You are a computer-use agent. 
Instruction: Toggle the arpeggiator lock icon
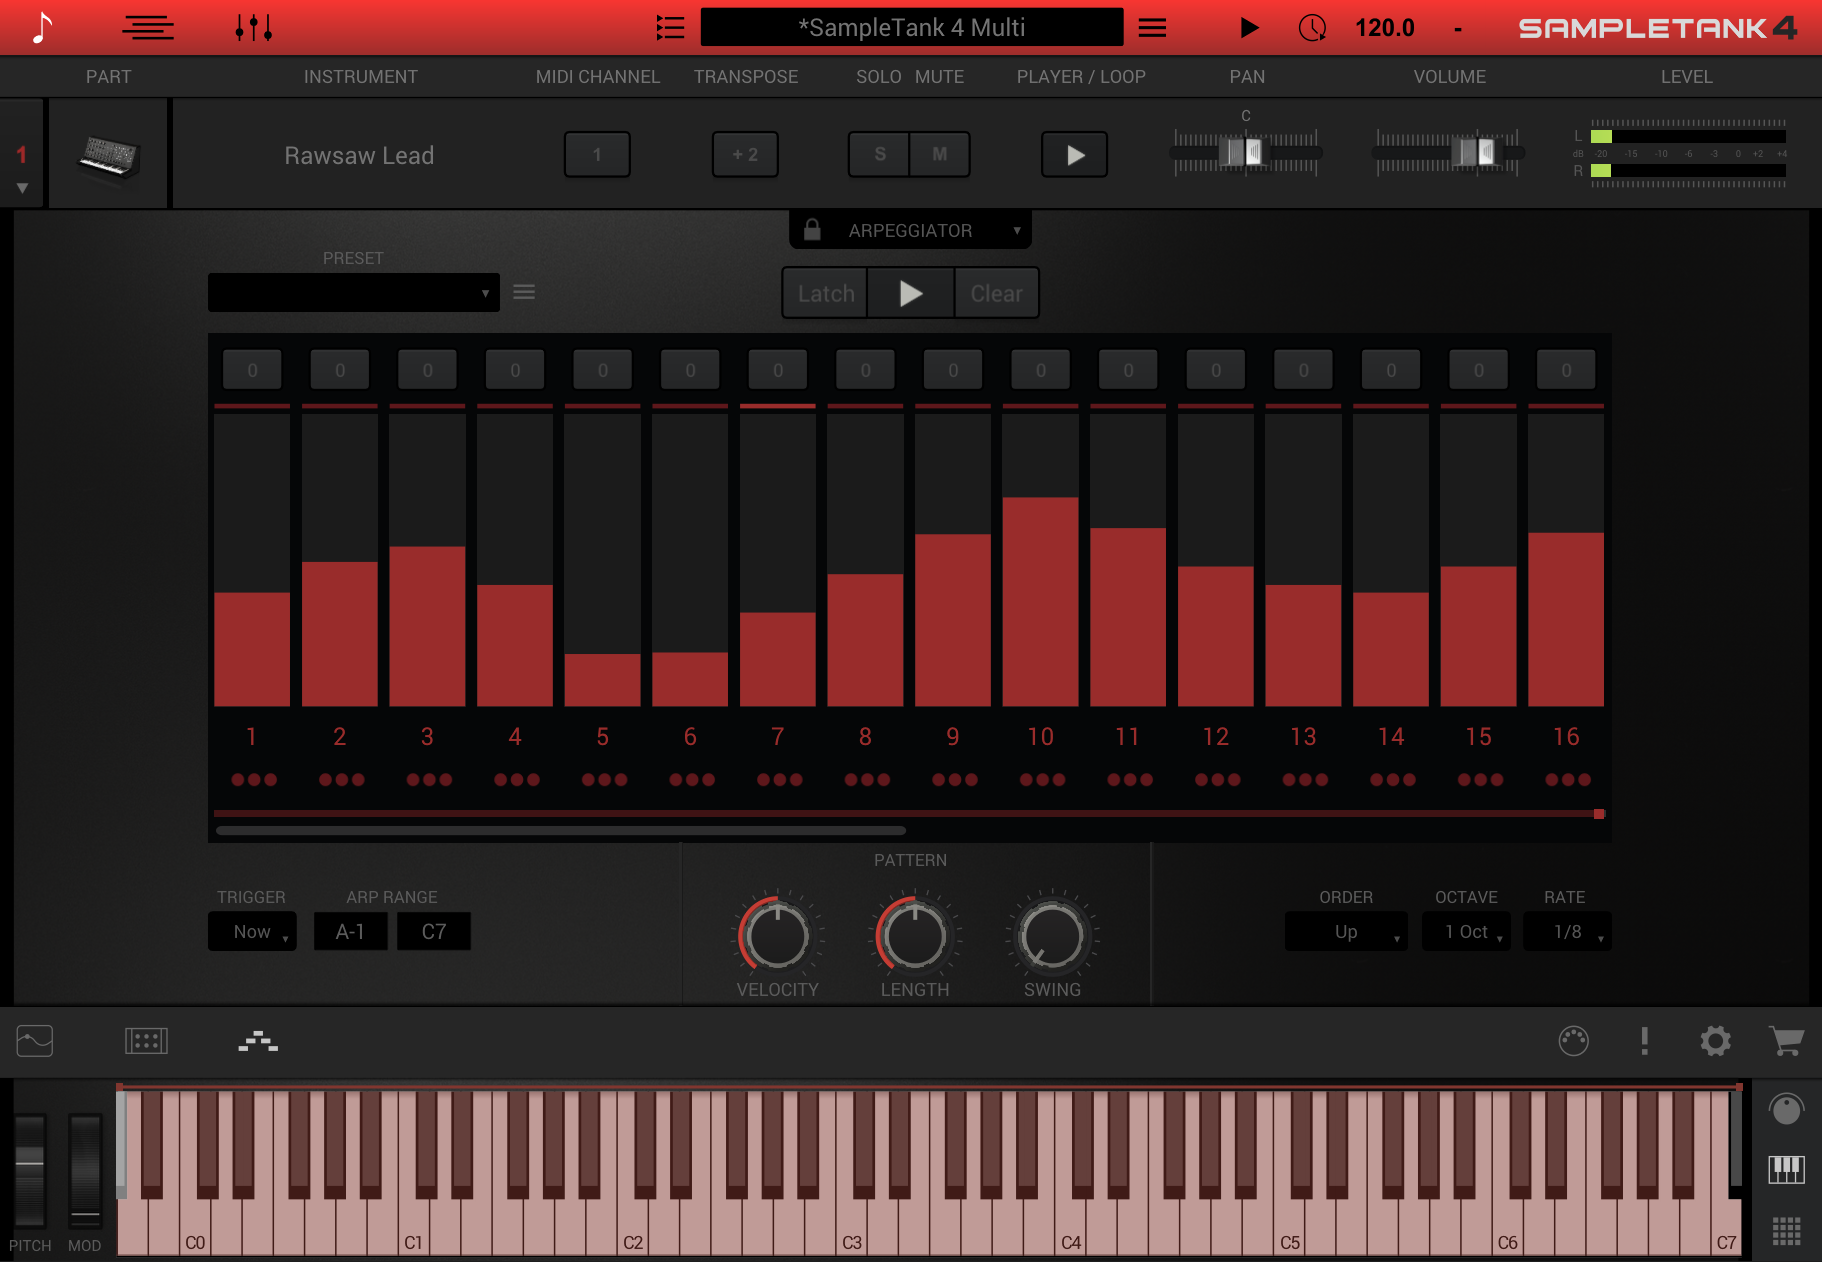pyautogui.click(x=812, y=230)
